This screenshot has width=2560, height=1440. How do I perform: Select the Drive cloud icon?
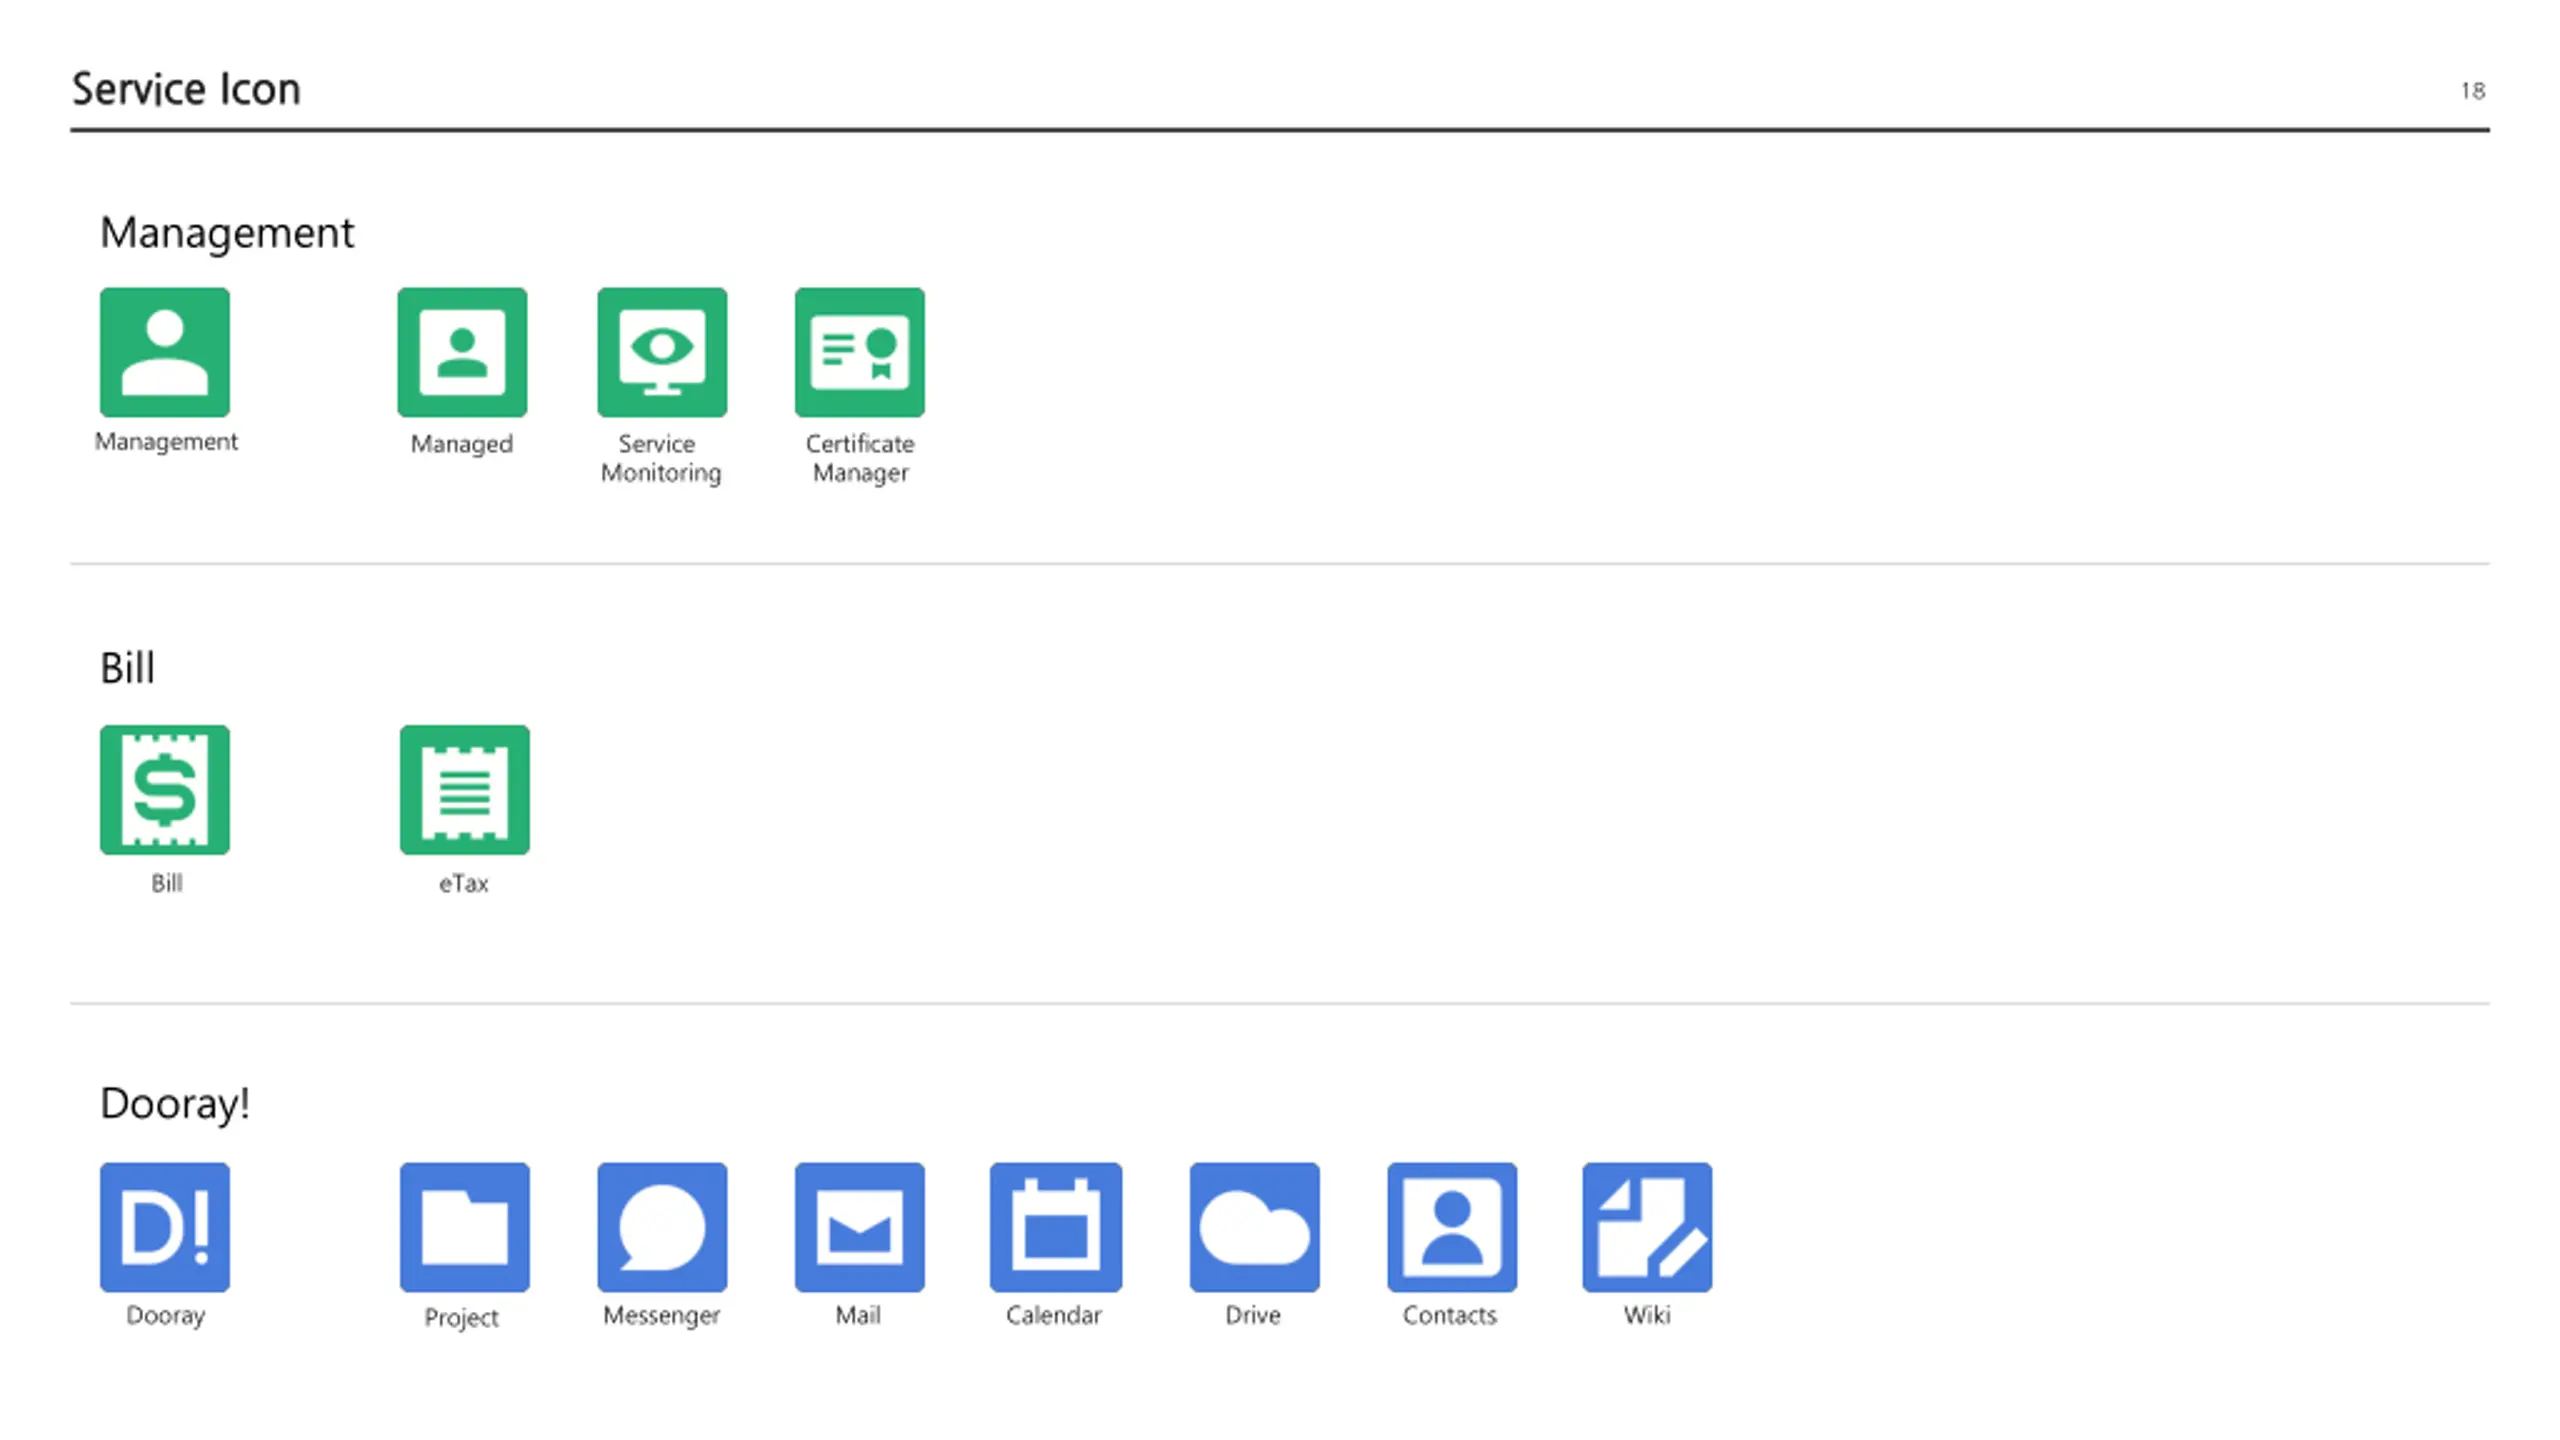1255,1227
